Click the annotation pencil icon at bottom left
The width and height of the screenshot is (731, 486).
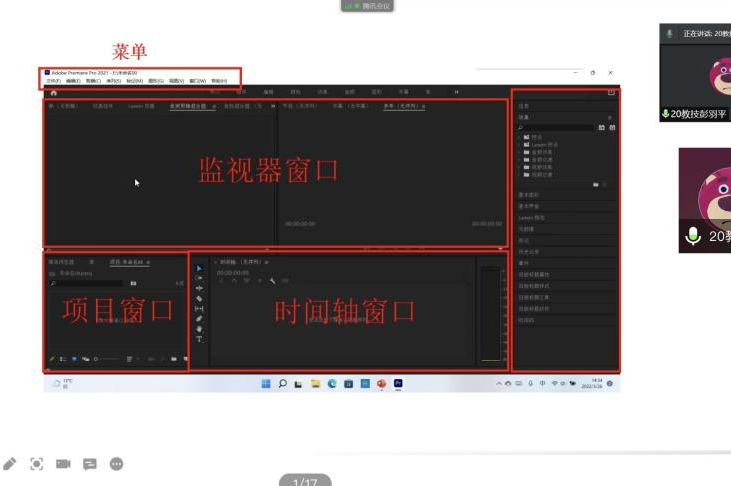pyautogui.click(x=10, y=464)
